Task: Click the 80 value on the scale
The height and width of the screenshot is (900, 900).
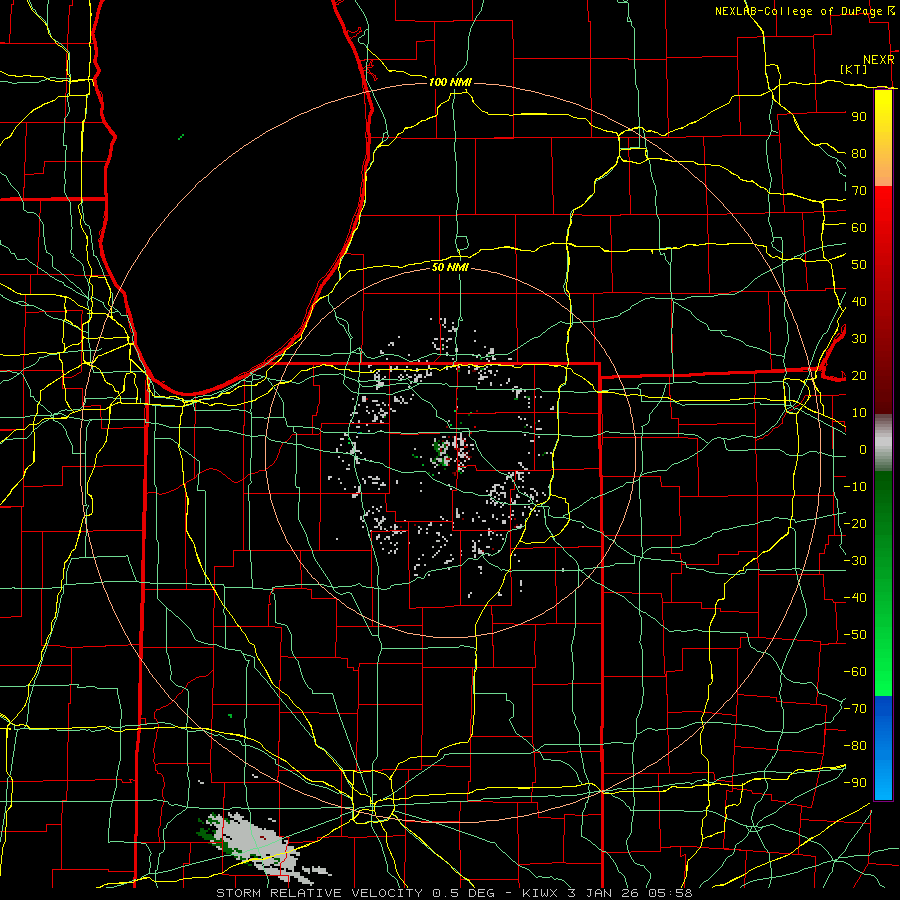Action: click(859, 154)
